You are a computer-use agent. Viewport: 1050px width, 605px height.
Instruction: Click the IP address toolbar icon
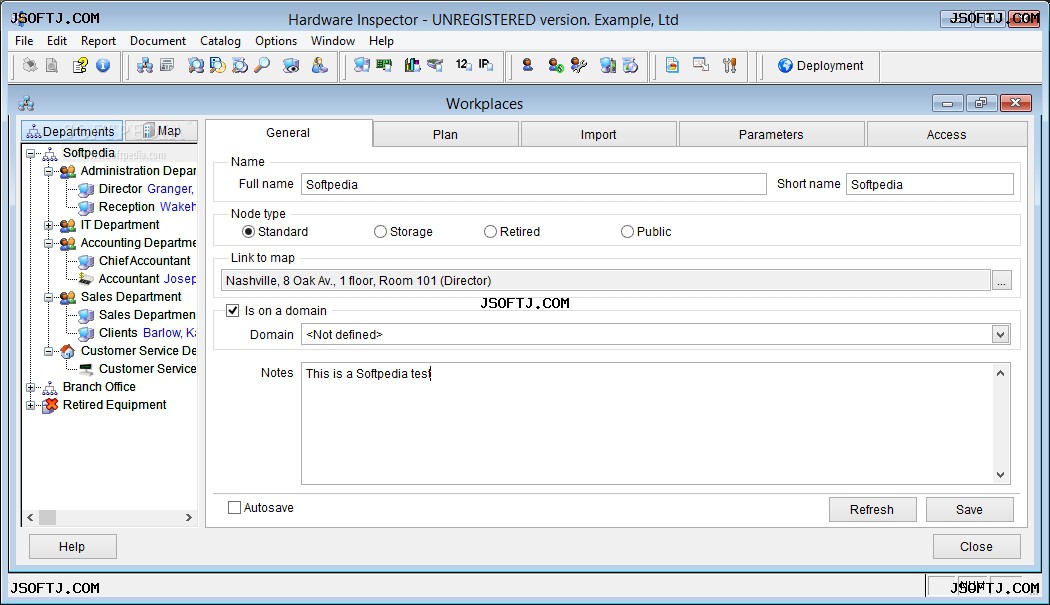485,65
